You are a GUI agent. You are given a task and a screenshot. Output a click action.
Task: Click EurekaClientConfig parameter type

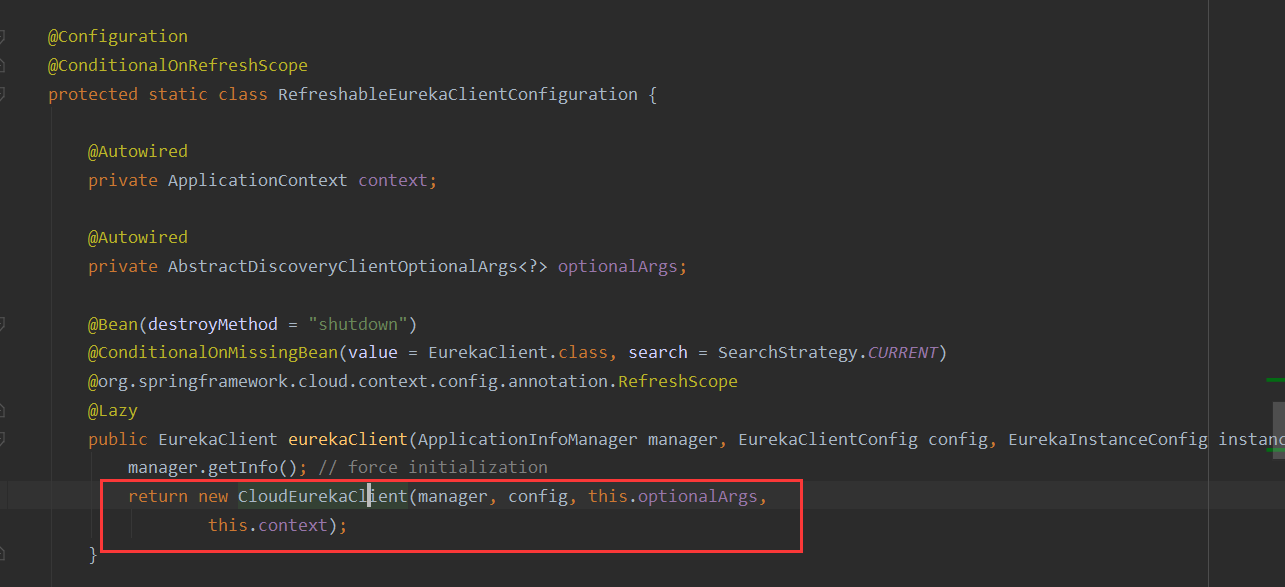[x=828, y=439]
